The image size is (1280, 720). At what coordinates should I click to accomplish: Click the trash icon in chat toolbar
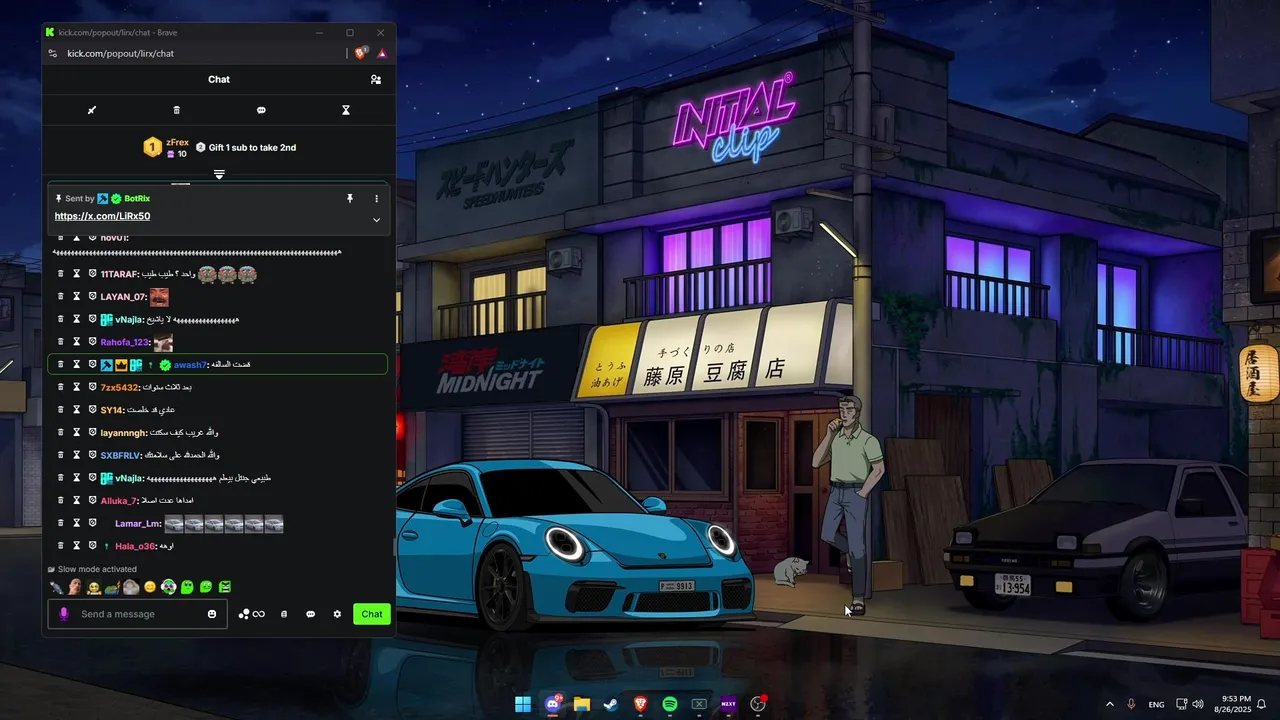tap(177, 110)
